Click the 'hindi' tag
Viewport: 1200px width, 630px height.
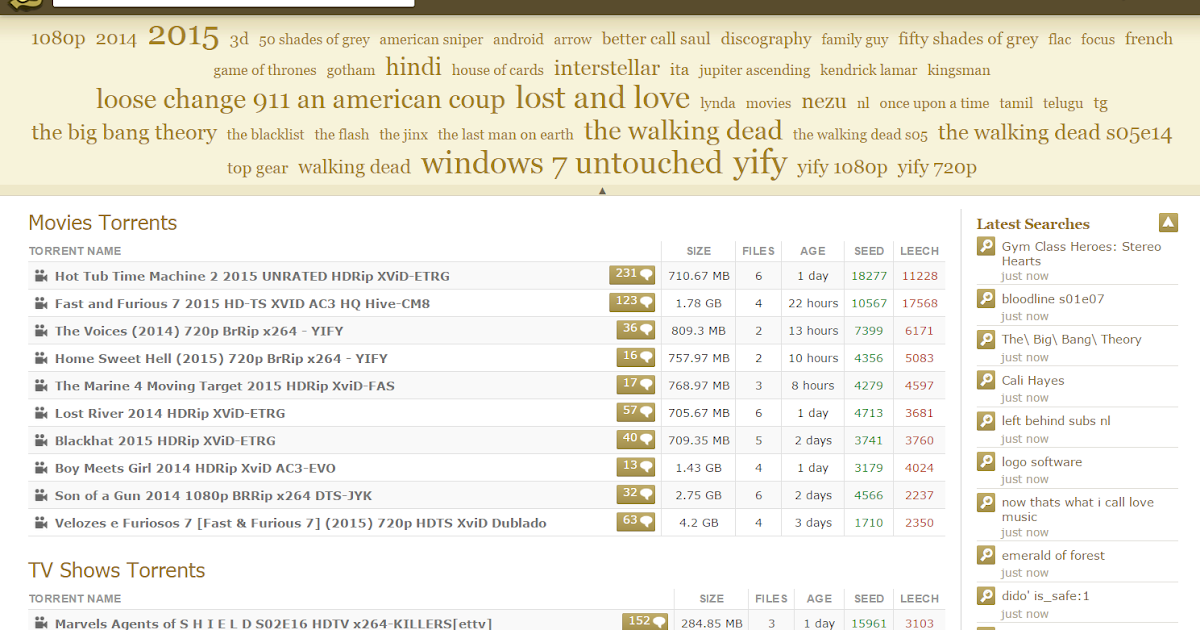413,67
